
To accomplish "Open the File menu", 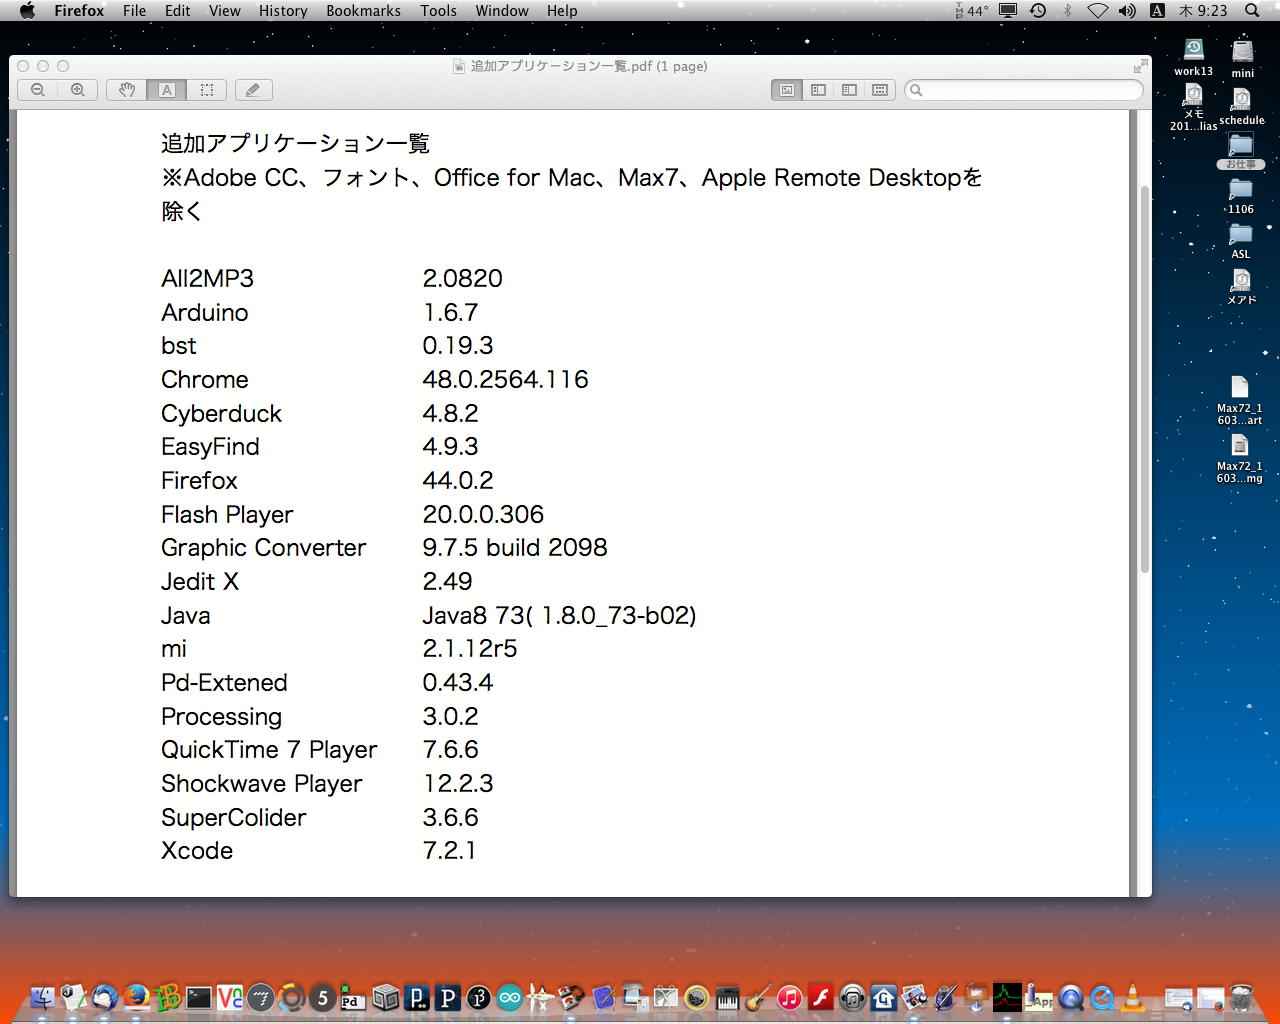I will tap(134, 11).
